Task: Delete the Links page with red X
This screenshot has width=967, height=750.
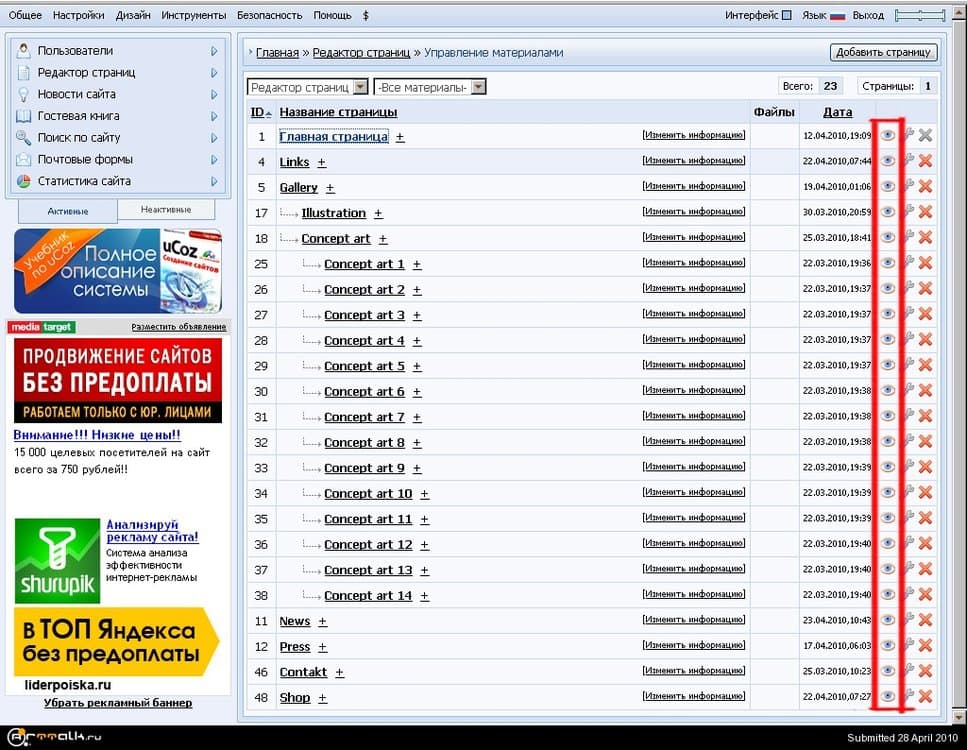Action: [925, 161]
